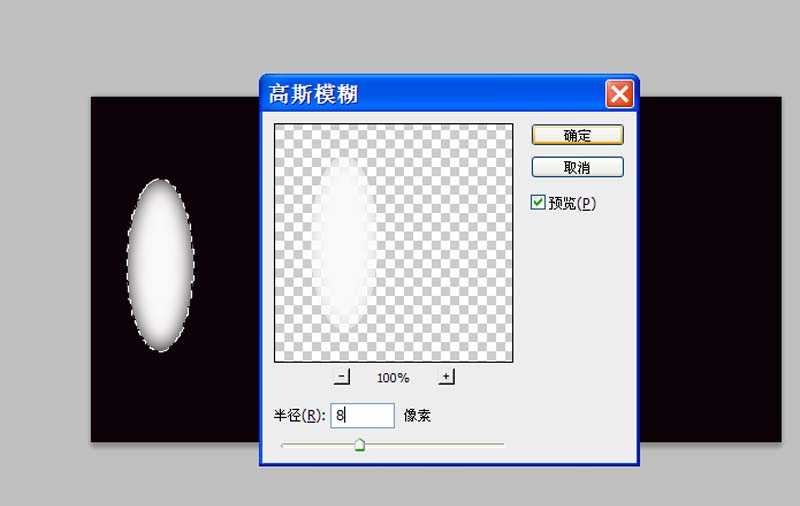
Task: Cancel the dialog with 取消 button
Action: [577, 167]
